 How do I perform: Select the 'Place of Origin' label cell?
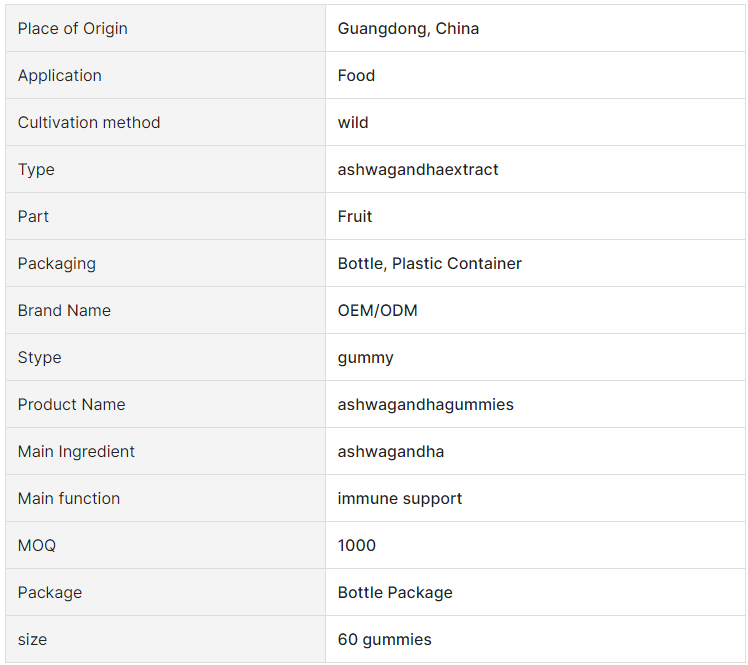pos(166,29)
